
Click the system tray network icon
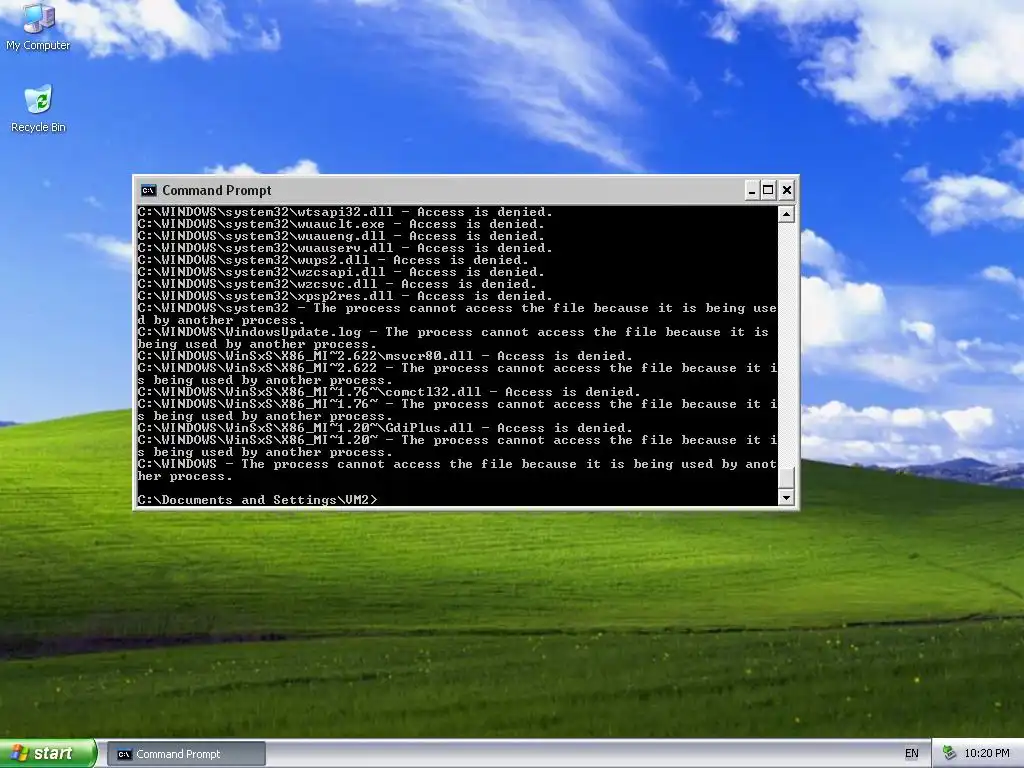coord(950,754)
